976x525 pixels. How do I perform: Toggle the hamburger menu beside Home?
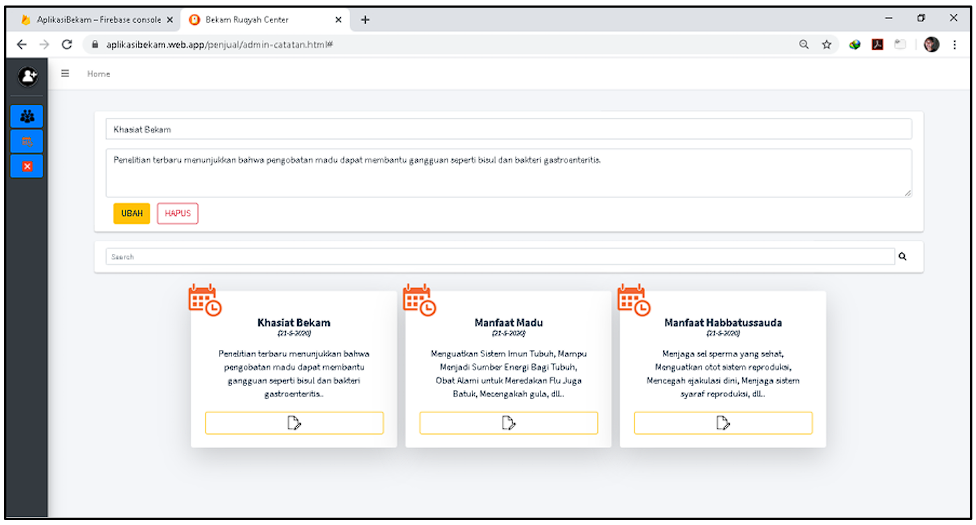[66, 73]
